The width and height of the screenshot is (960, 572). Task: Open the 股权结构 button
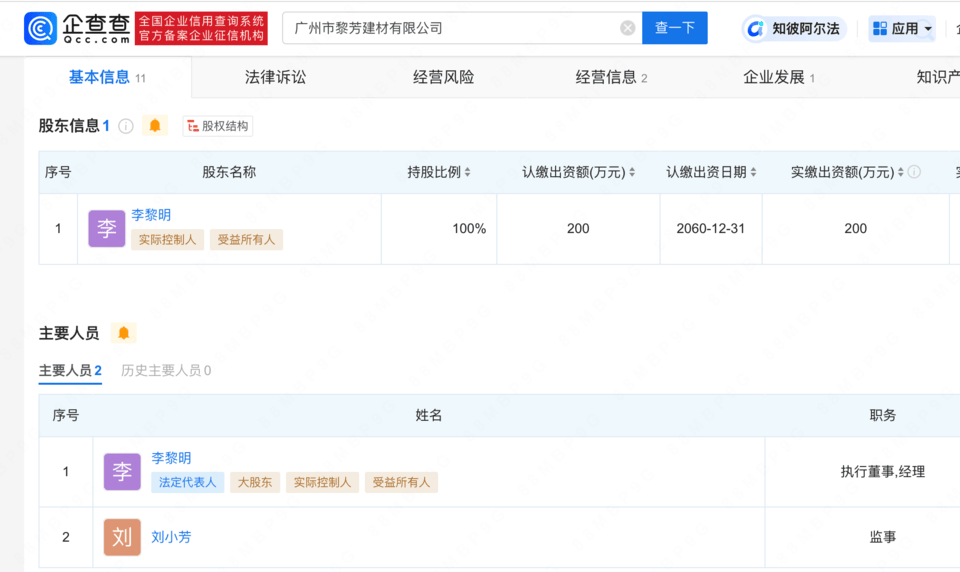pos(218,126)
